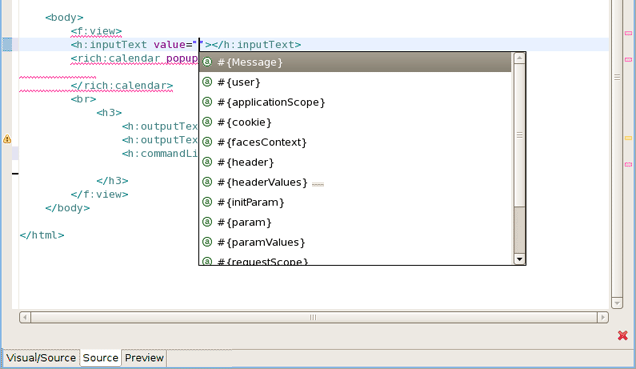
Task: Click the warning marker in left gutter
Action: coord(7,139)
